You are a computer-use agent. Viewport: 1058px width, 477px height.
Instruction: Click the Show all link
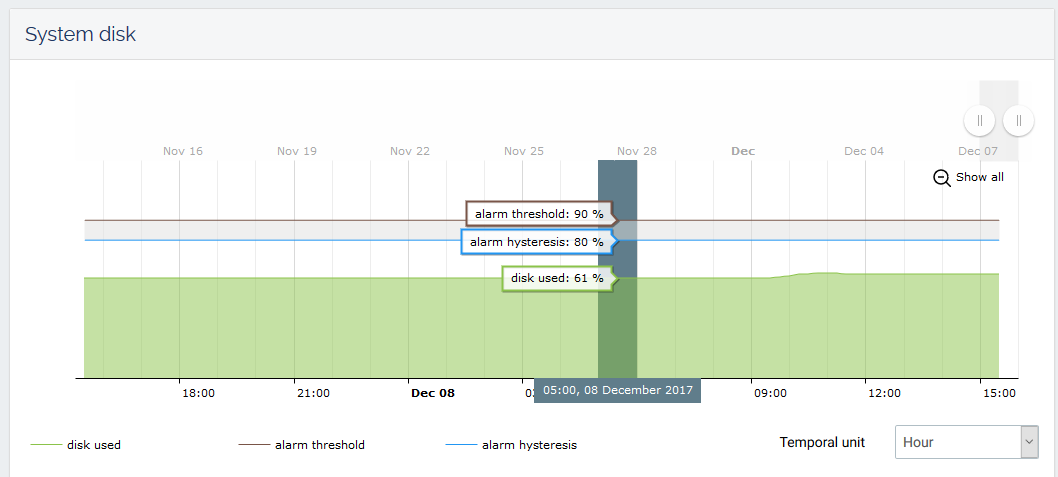(979, 177)
